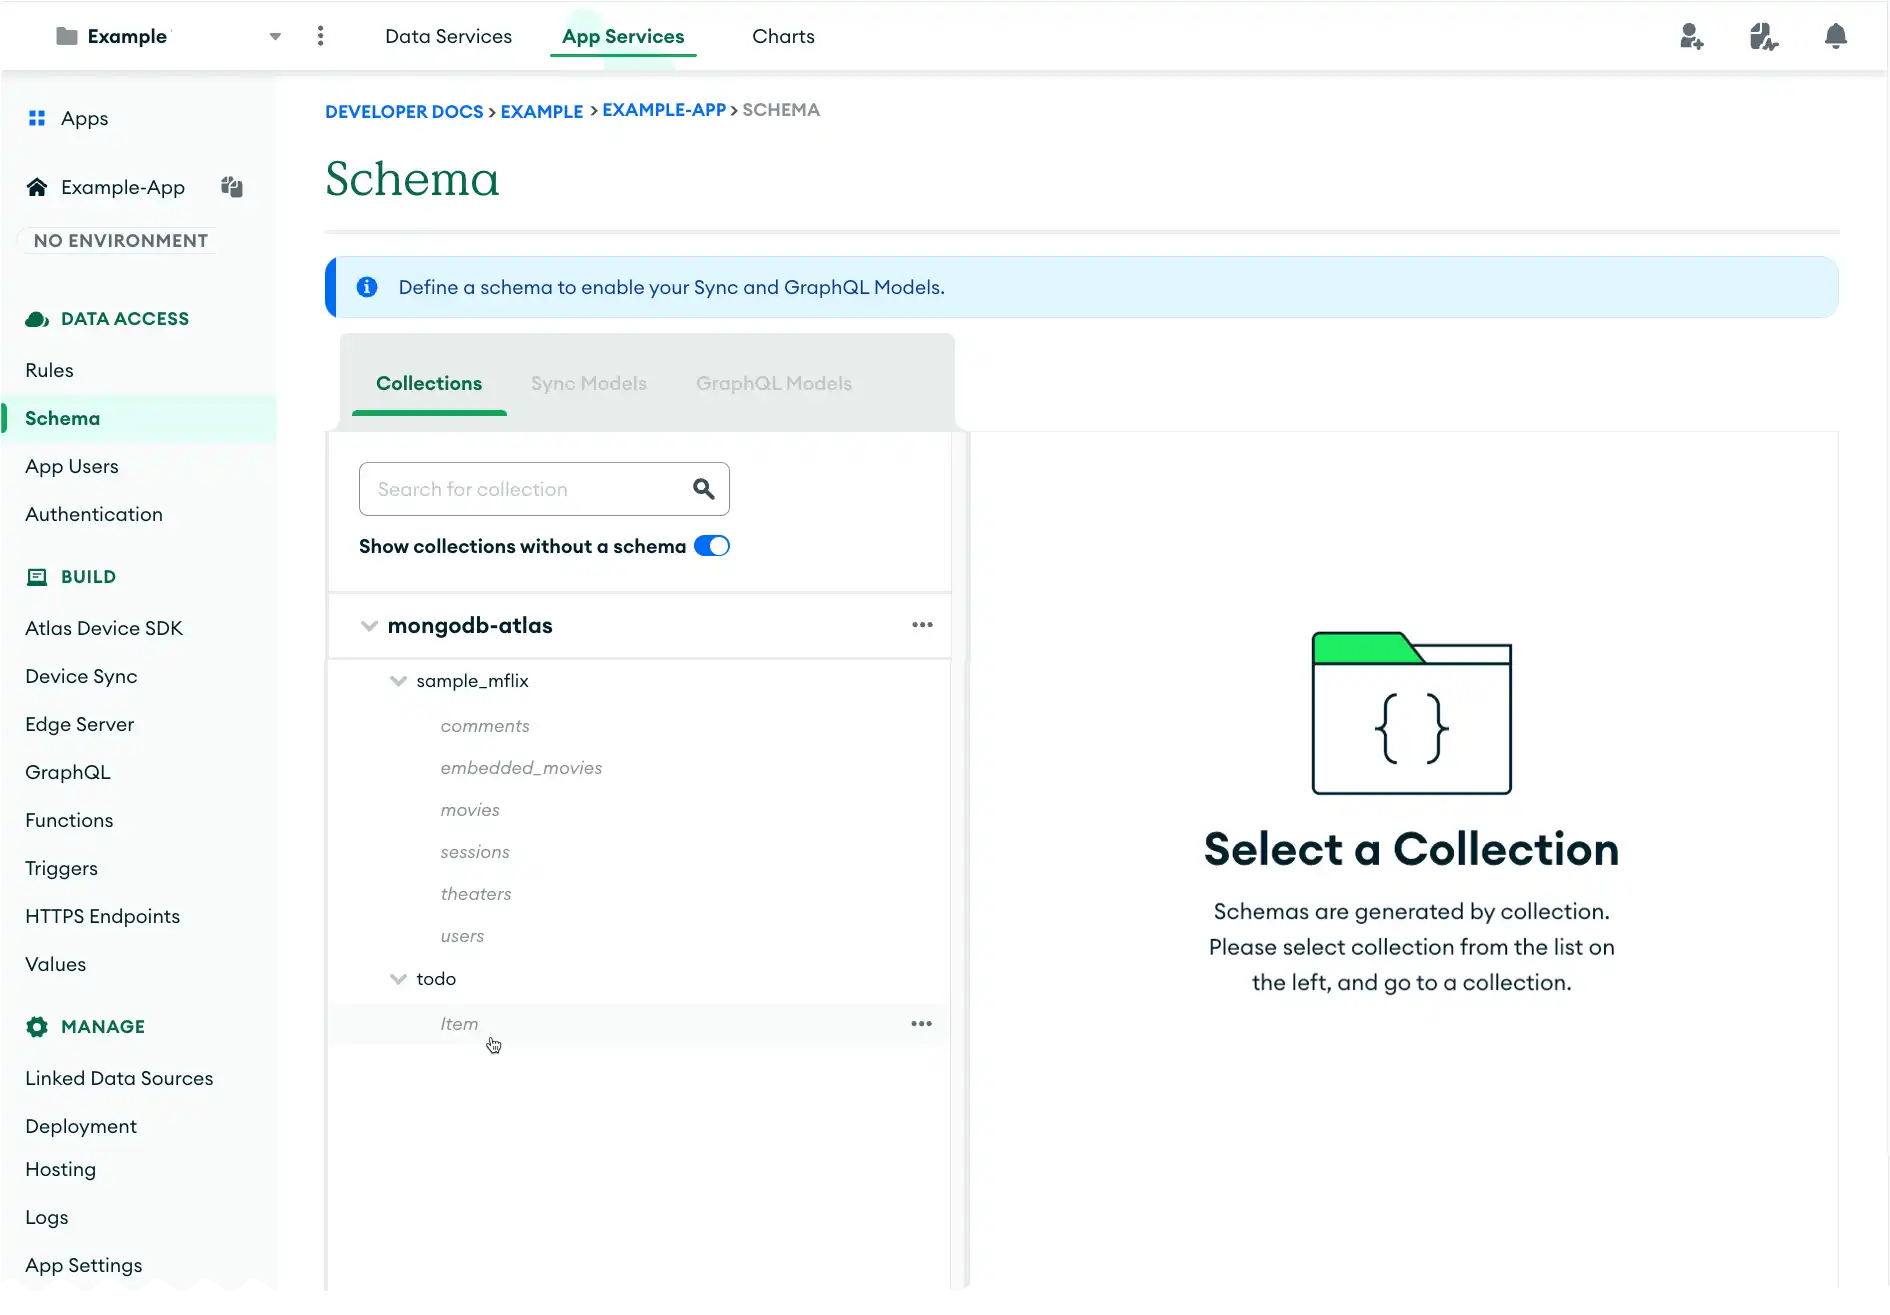Collapse the sample_mflix database
Screen dimensions: 1890x1315
click(x=399, y=681)
